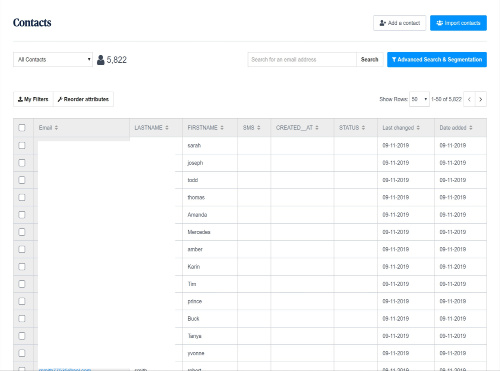Sort by FIRSTNAME column
The image size is (500, 371).
(205, 128)
